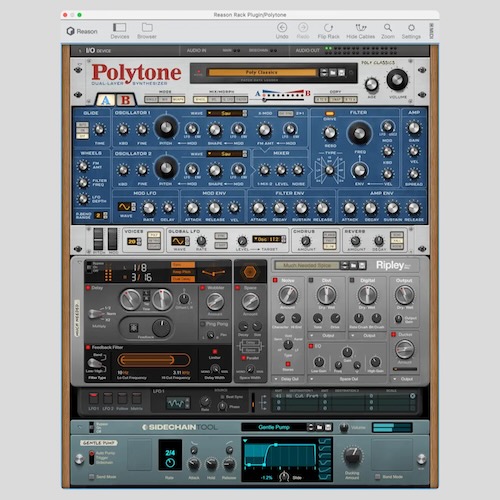The width and height of the screenshot is (500, 500).
Task: Click the Polytone filter type selector diagram
Action: (329, 170)
